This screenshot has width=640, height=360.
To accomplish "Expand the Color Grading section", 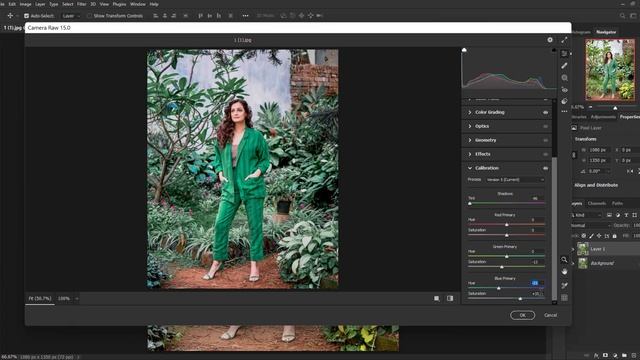I will pyautogui.click(x=470, y=112).
